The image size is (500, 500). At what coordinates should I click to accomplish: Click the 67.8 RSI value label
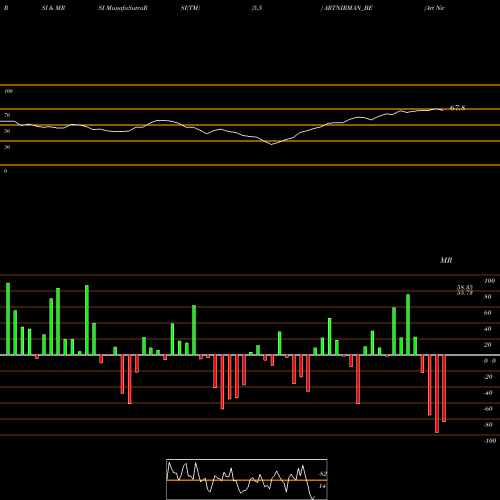457,108
